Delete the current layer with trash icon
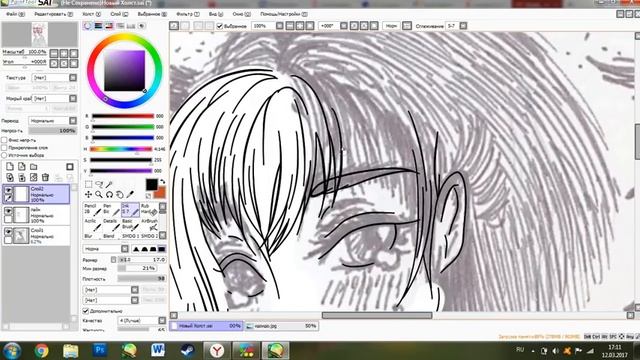Viewport: 640px width, 360px height. coord(45,178)
